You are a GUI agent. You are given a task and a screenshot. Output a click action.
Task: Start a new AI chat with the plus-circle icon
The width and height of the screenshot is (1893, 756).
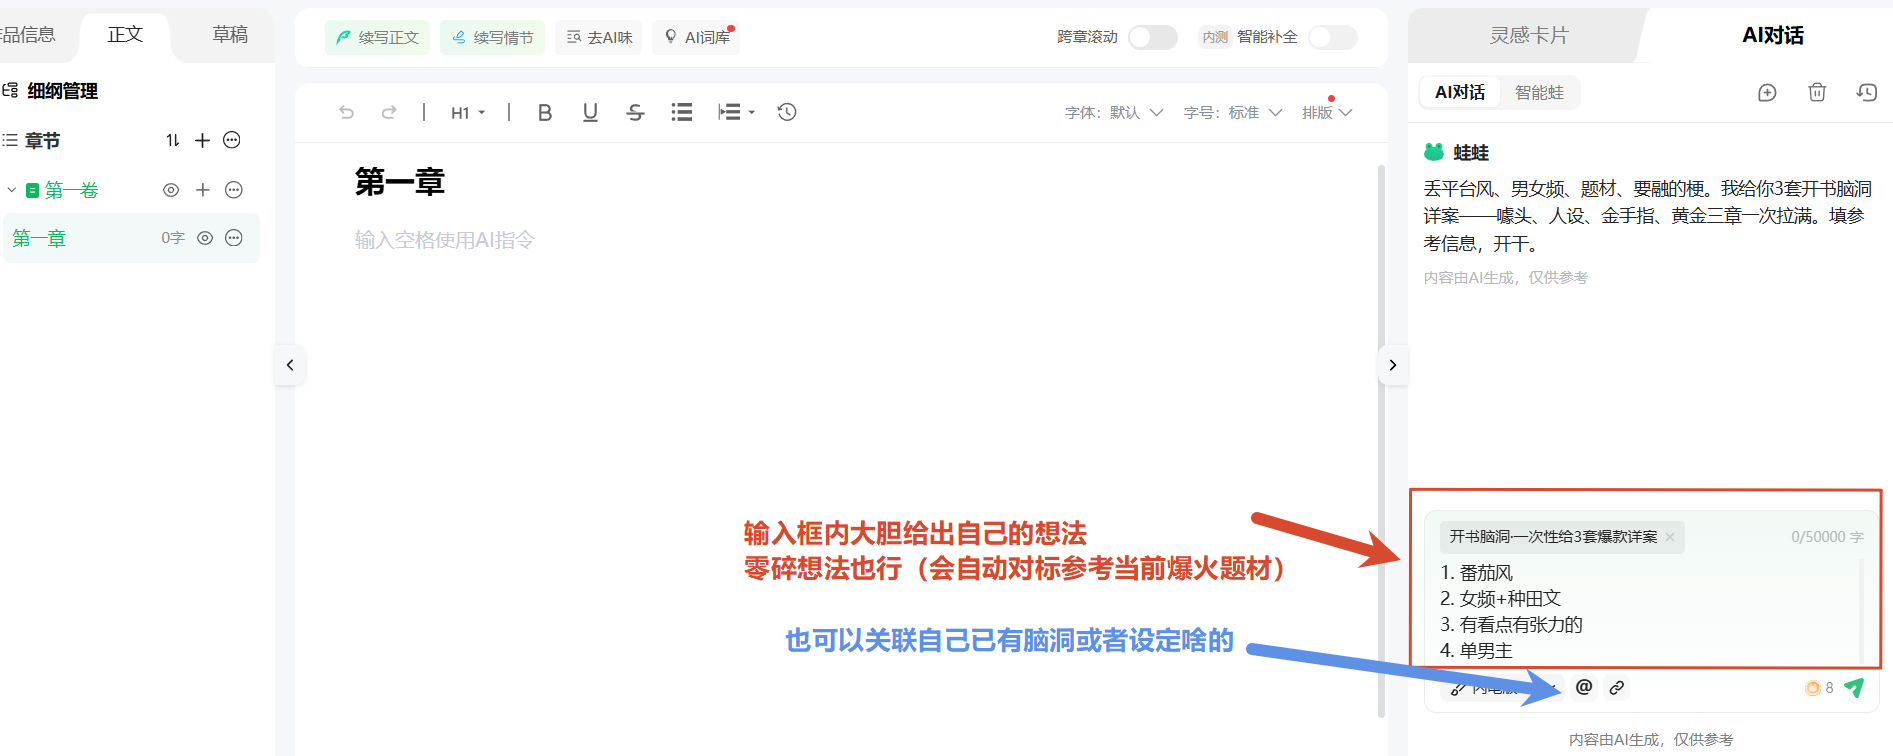coord(1767,93)
